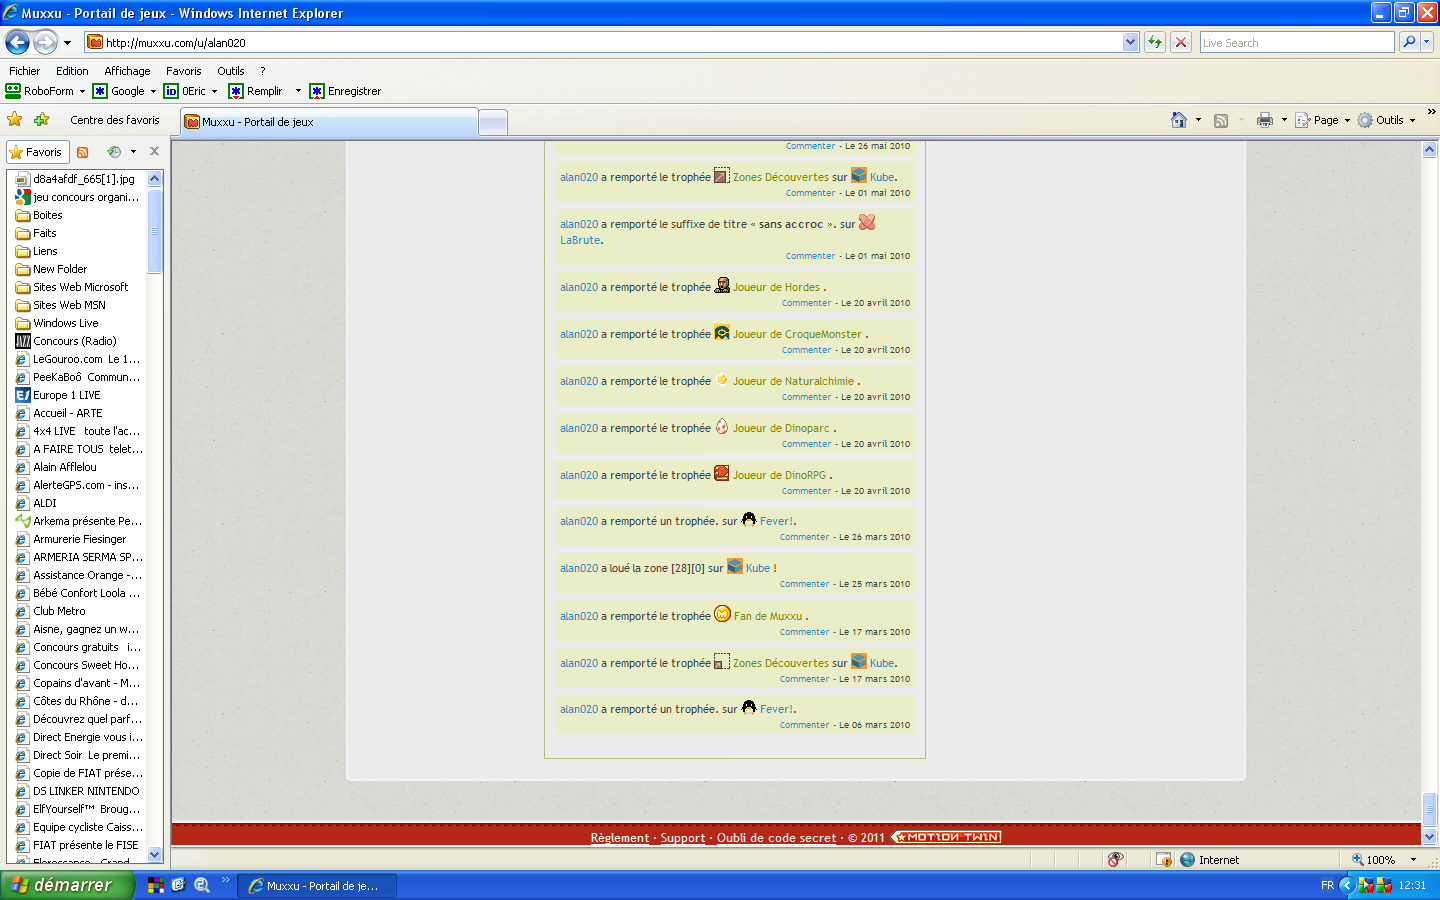
Task: Open the Favoris menu in the menu bar
Action: point(184,71)
